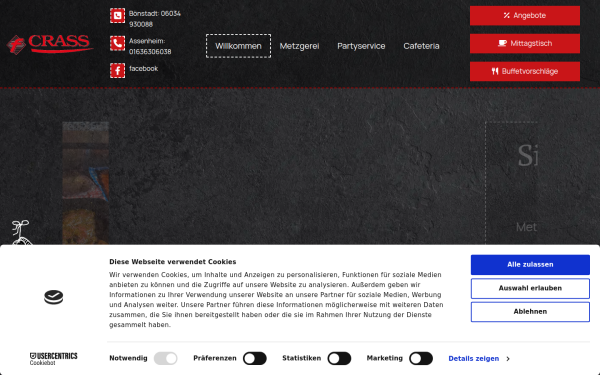
Task: Enable the Marketing cookie switch
Action: pyautogui.click(x=421, y=359)
